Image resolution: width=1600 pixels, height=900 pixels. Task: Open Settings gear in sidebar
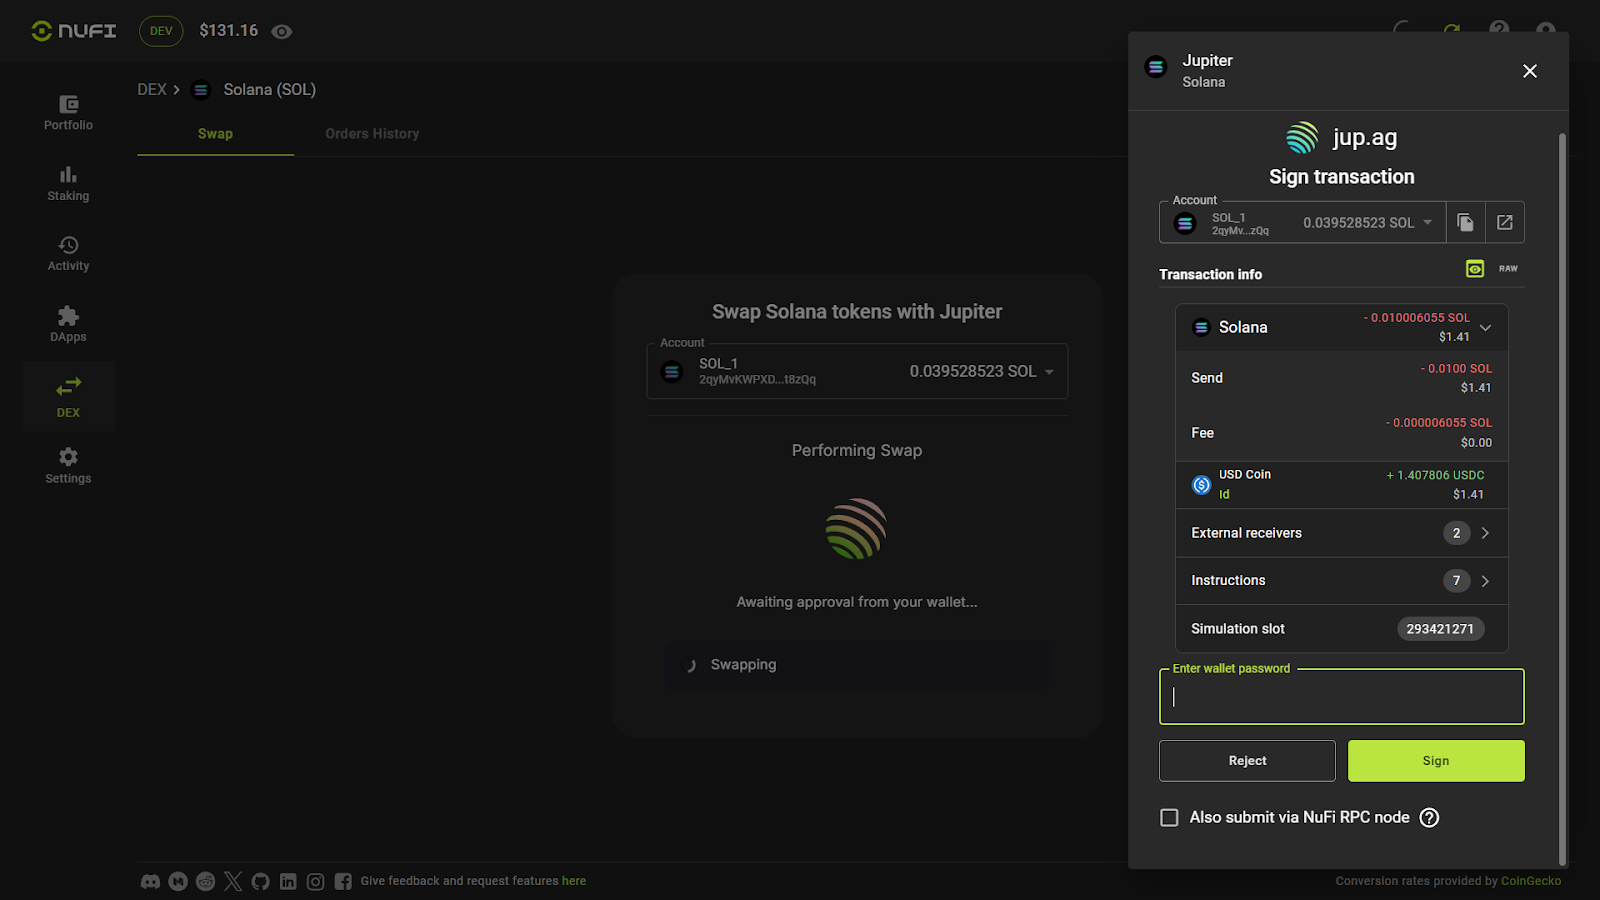point(68,458)
